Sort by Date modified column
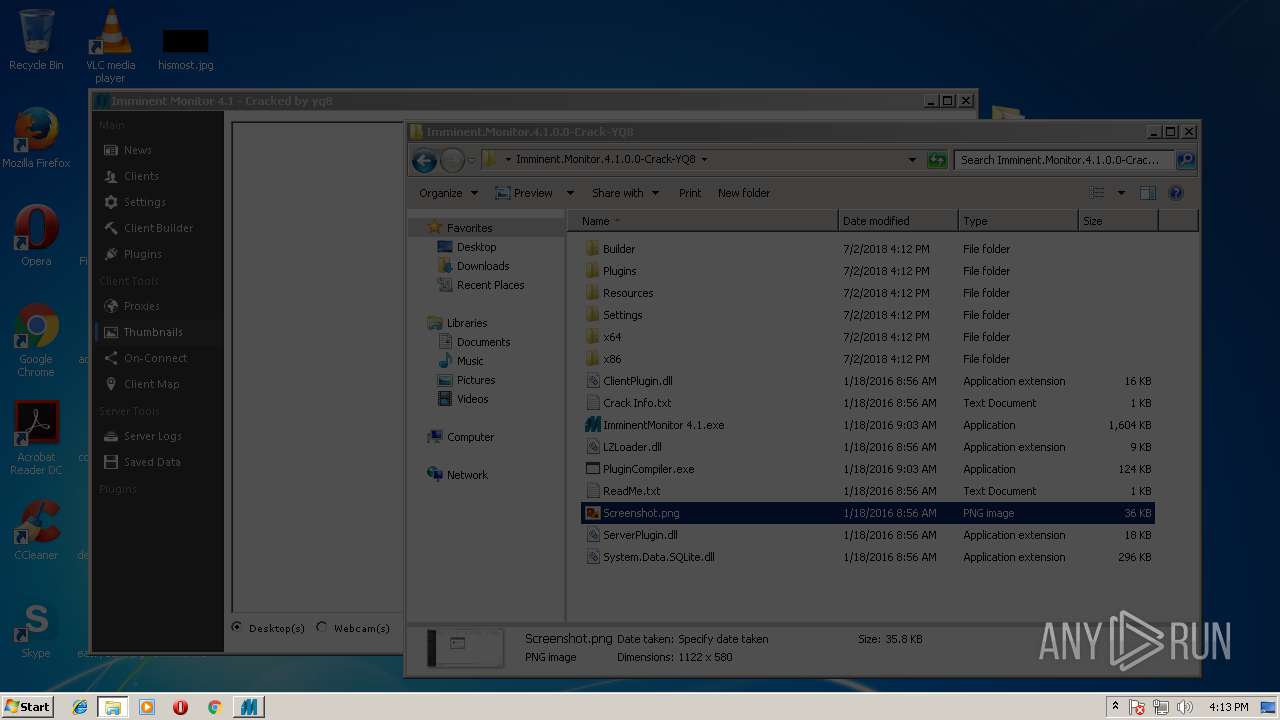The image size is (1280, 720). (x=898, y=221)
